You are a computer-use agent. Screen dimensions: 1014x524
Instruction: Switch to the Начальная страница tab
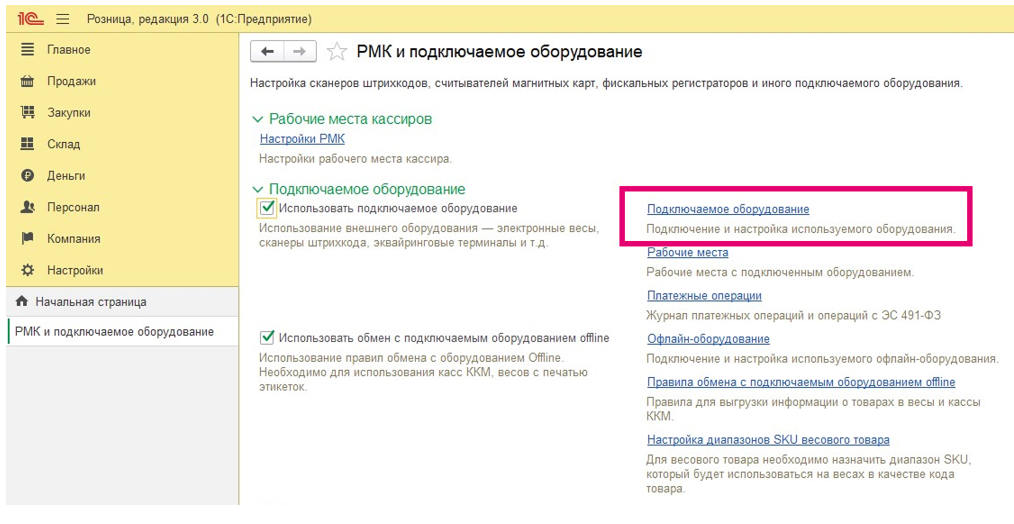tap(90, 301)
